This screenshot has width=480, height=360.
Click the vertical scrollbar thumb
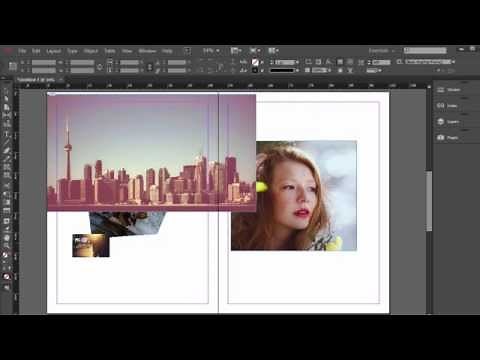tap(429, 201)
